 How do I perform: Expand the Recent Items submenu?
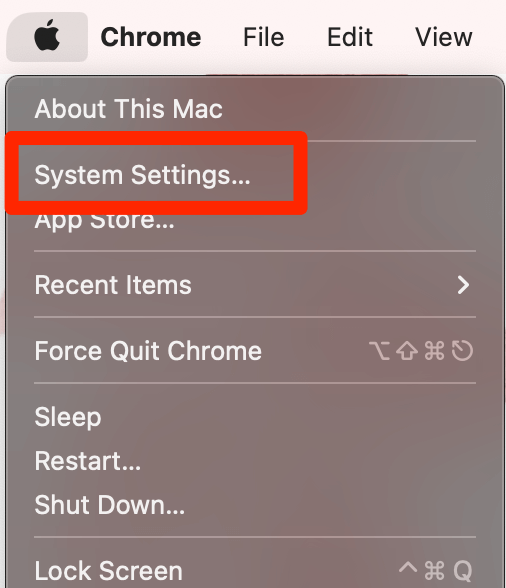(255, 285)
